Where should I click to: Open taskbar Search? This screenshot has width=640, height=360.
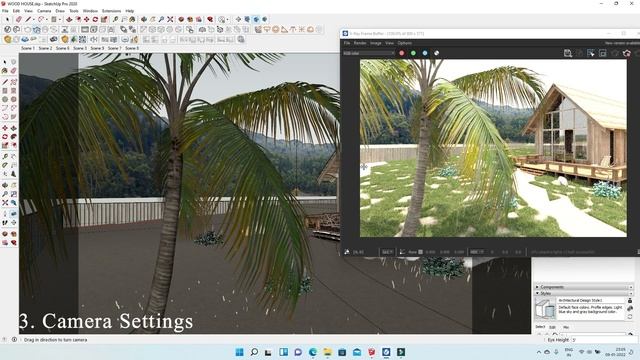(x=254, y=352)
